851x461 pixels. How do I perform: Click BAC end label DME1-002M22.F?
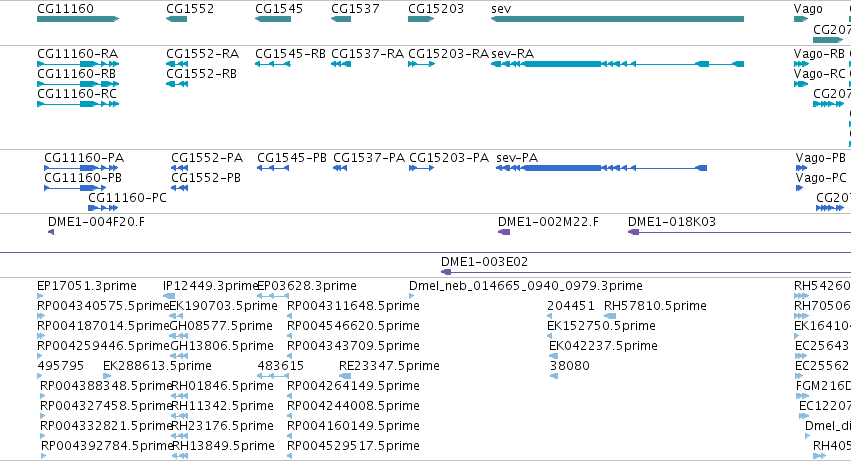click(x=548, y=222)
